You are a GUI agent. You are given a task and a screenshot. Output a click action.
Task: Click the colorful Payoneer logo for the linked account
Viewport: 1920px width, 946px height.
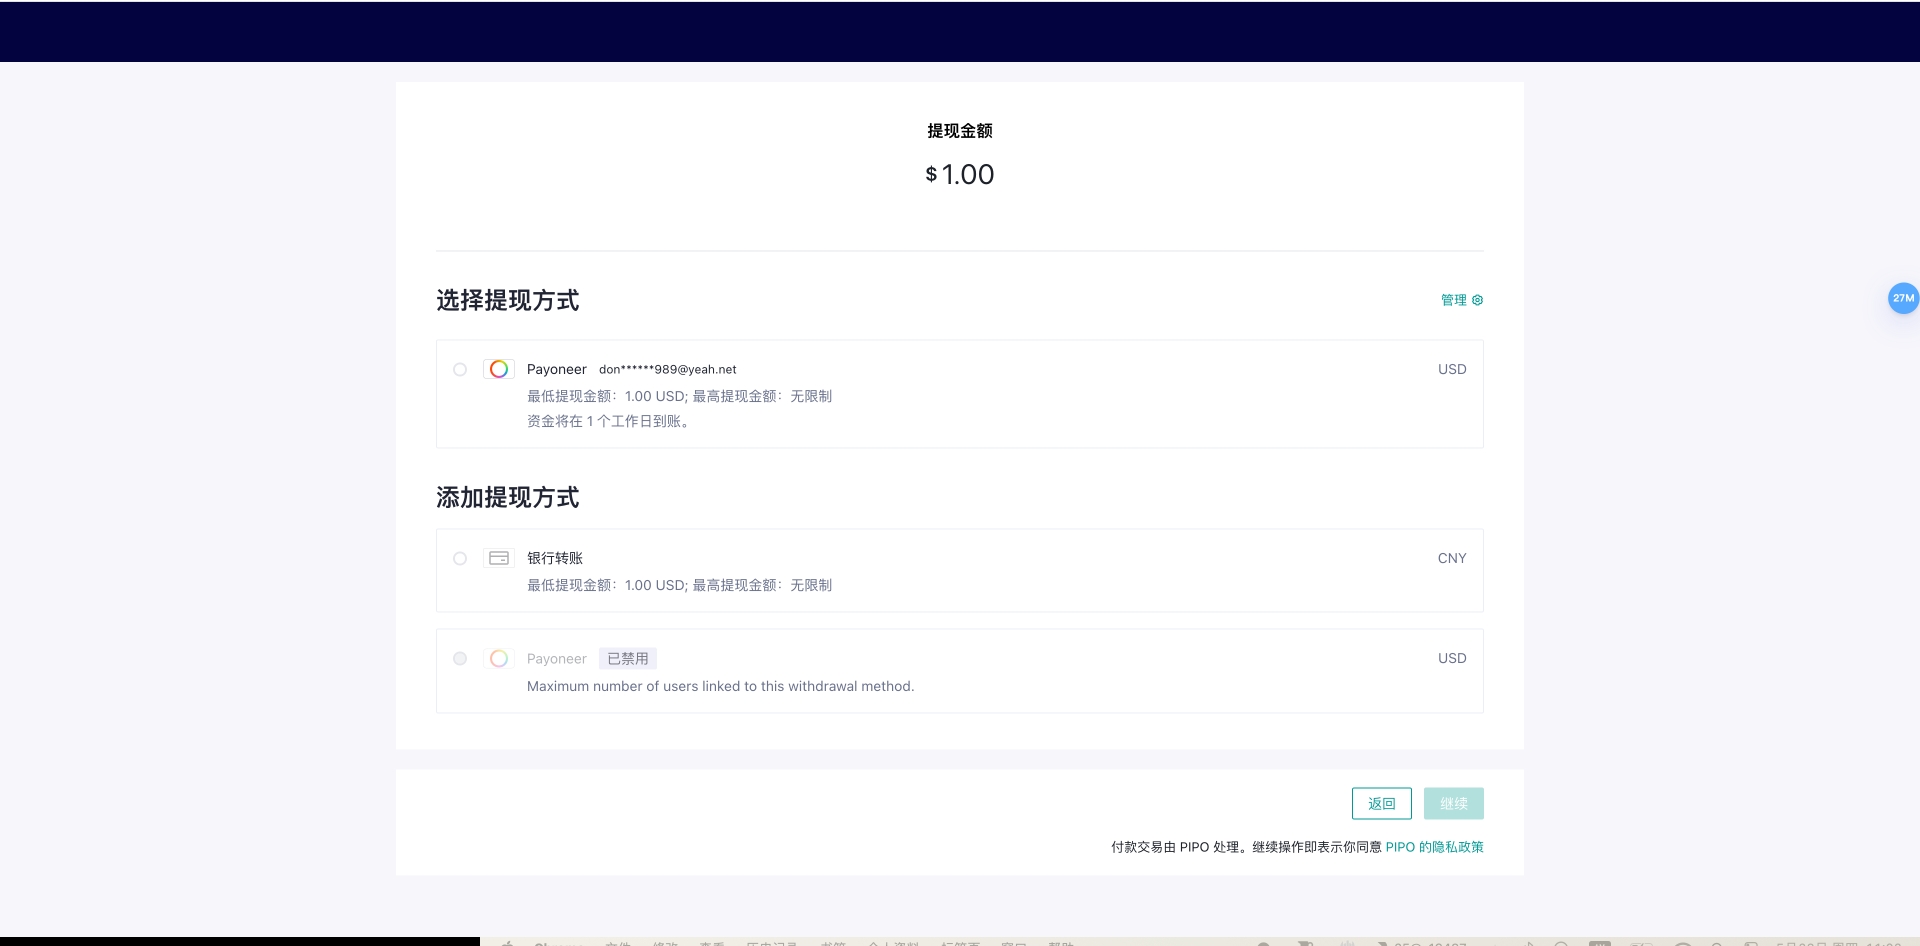(499, 369)
